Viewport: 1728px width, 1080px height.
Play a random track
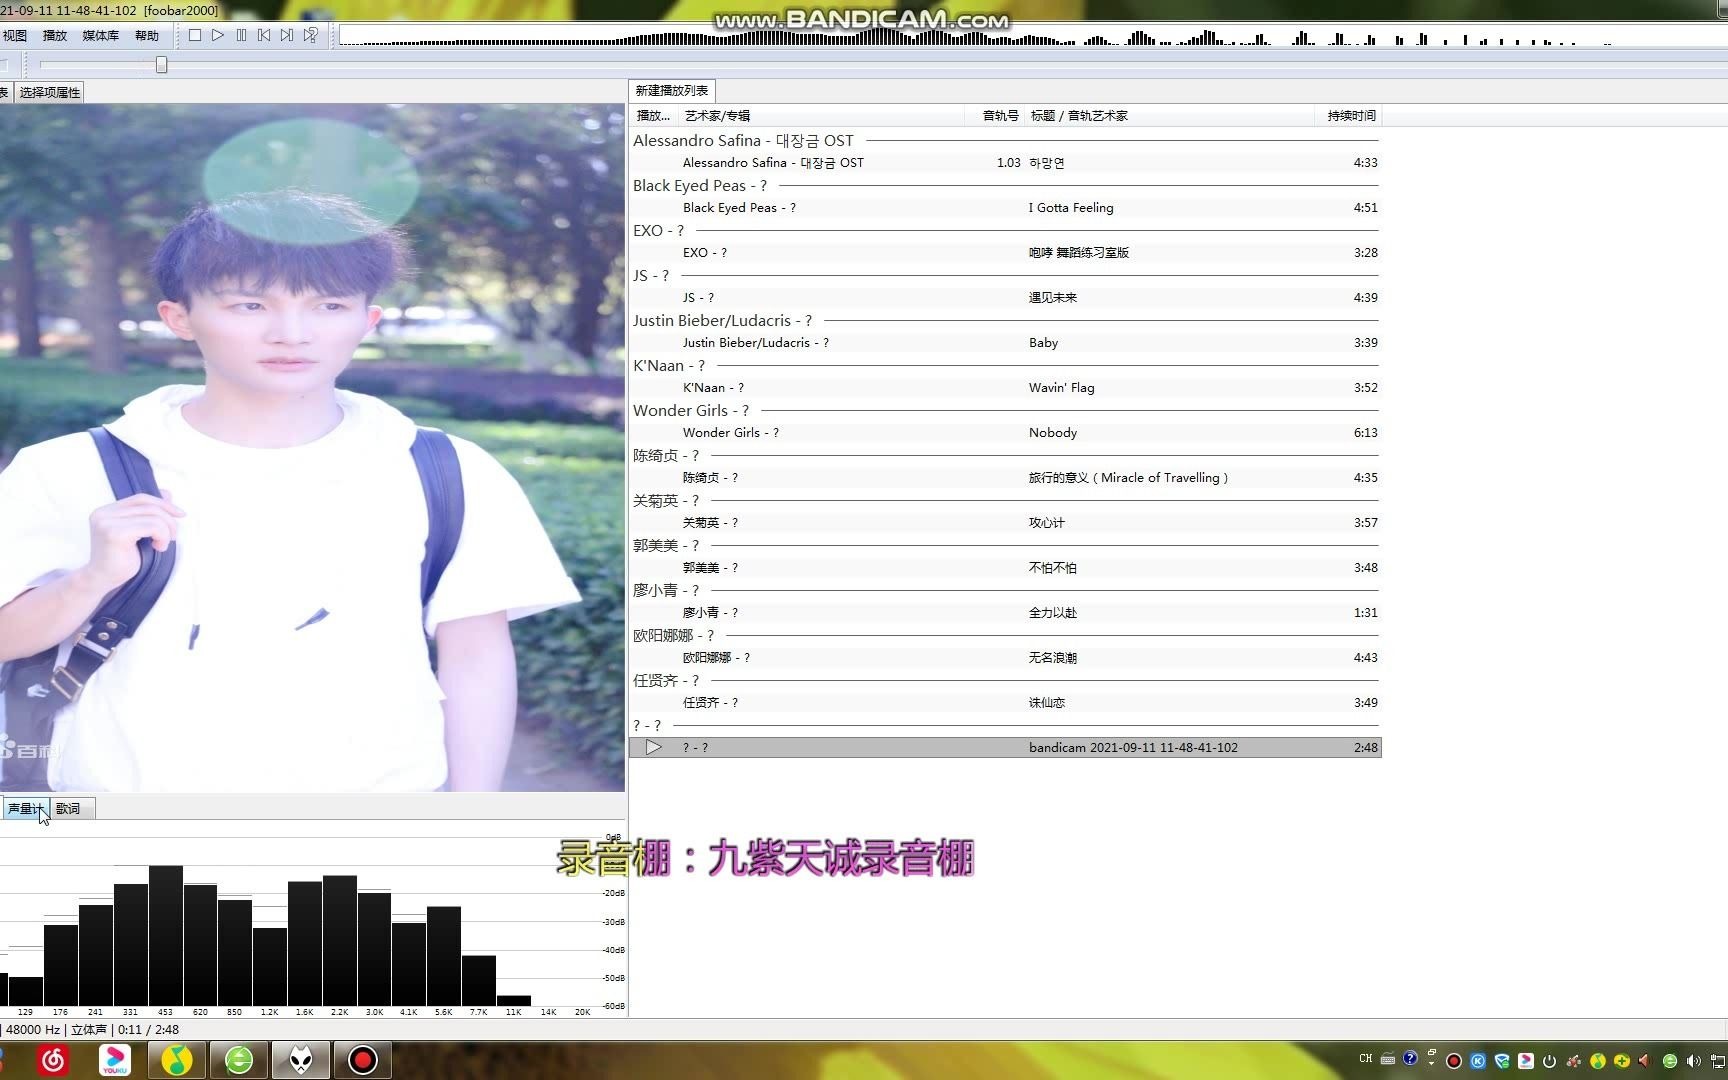[311, 35]
